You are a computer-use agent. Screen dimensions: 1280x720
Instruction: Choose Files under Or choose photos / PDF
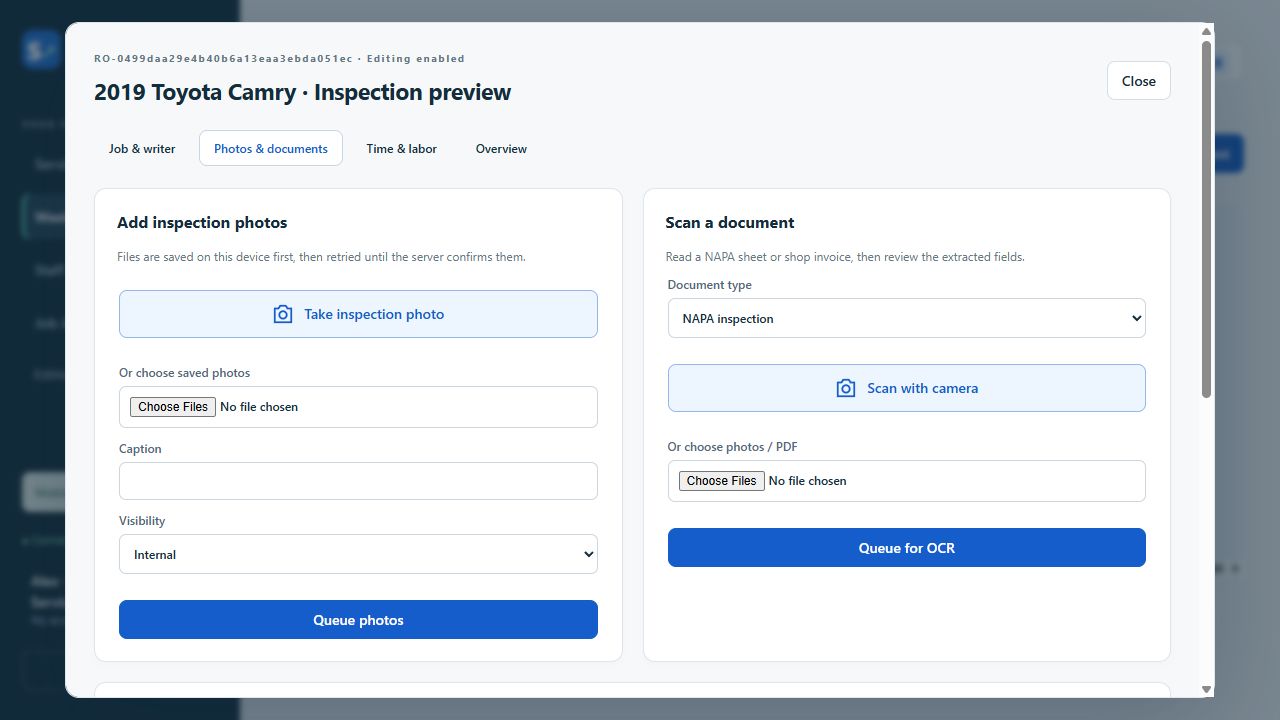coord(721,481)
